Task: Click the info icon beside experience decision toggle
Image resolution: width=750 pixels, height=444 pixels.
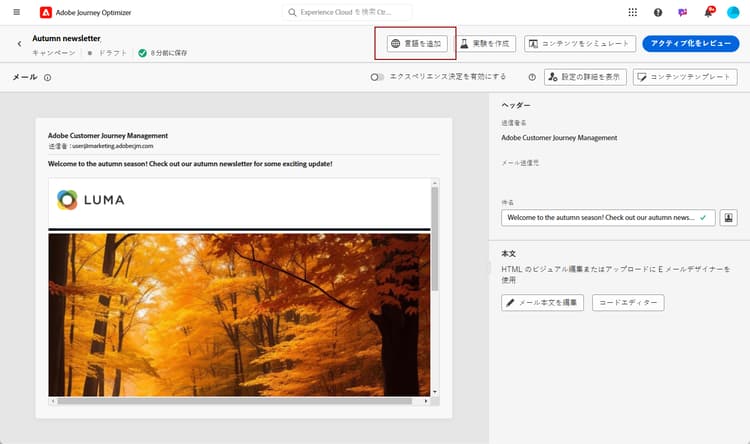Action: (532, 77)
